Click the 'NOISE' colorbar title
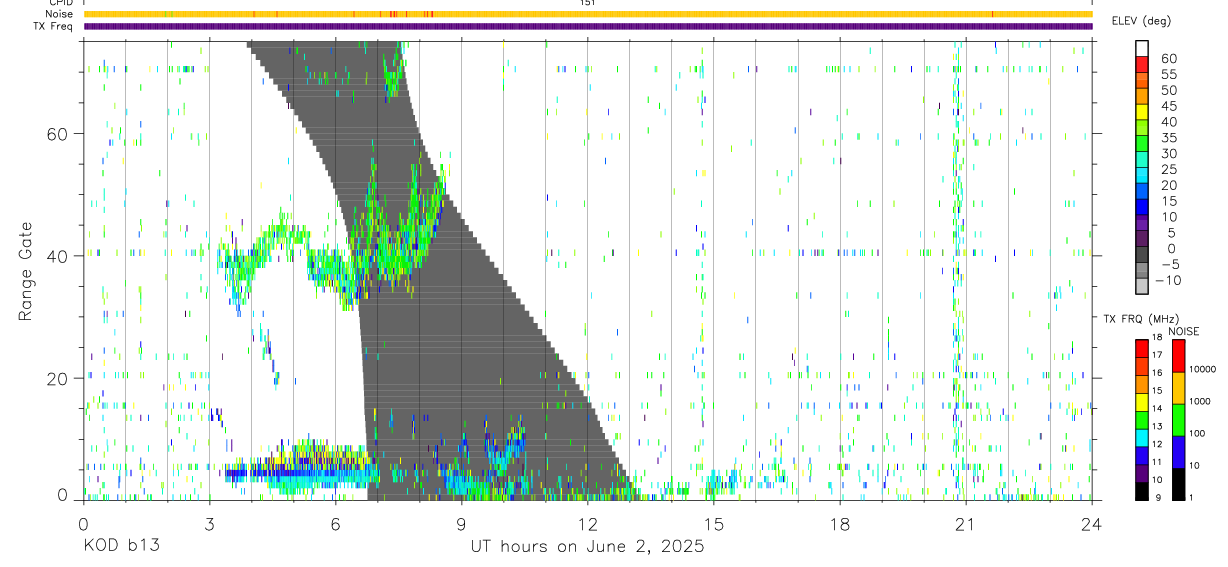 1184,331
